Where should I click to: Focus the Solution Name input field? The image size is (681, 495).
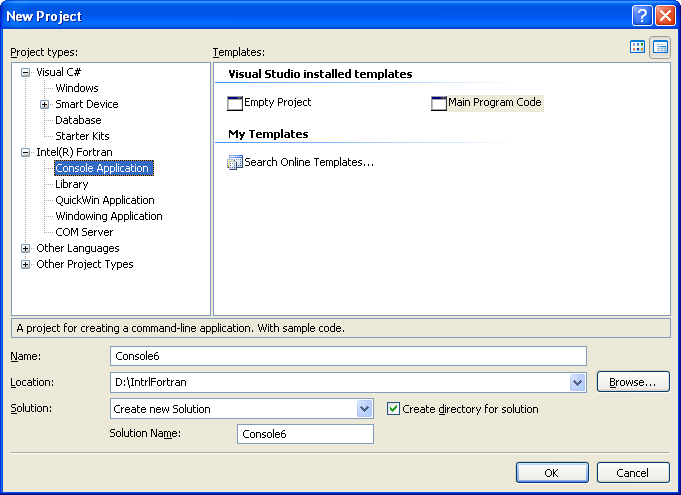(x=305, y=434)
